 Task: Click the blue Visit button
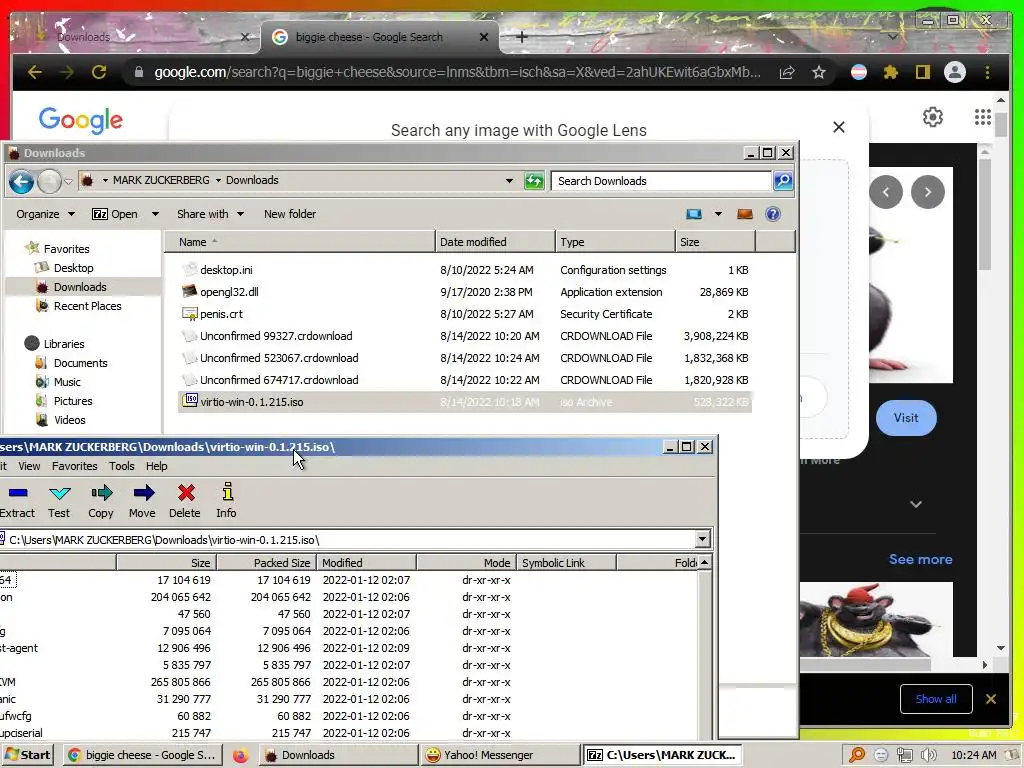click(x=906, y=418)
